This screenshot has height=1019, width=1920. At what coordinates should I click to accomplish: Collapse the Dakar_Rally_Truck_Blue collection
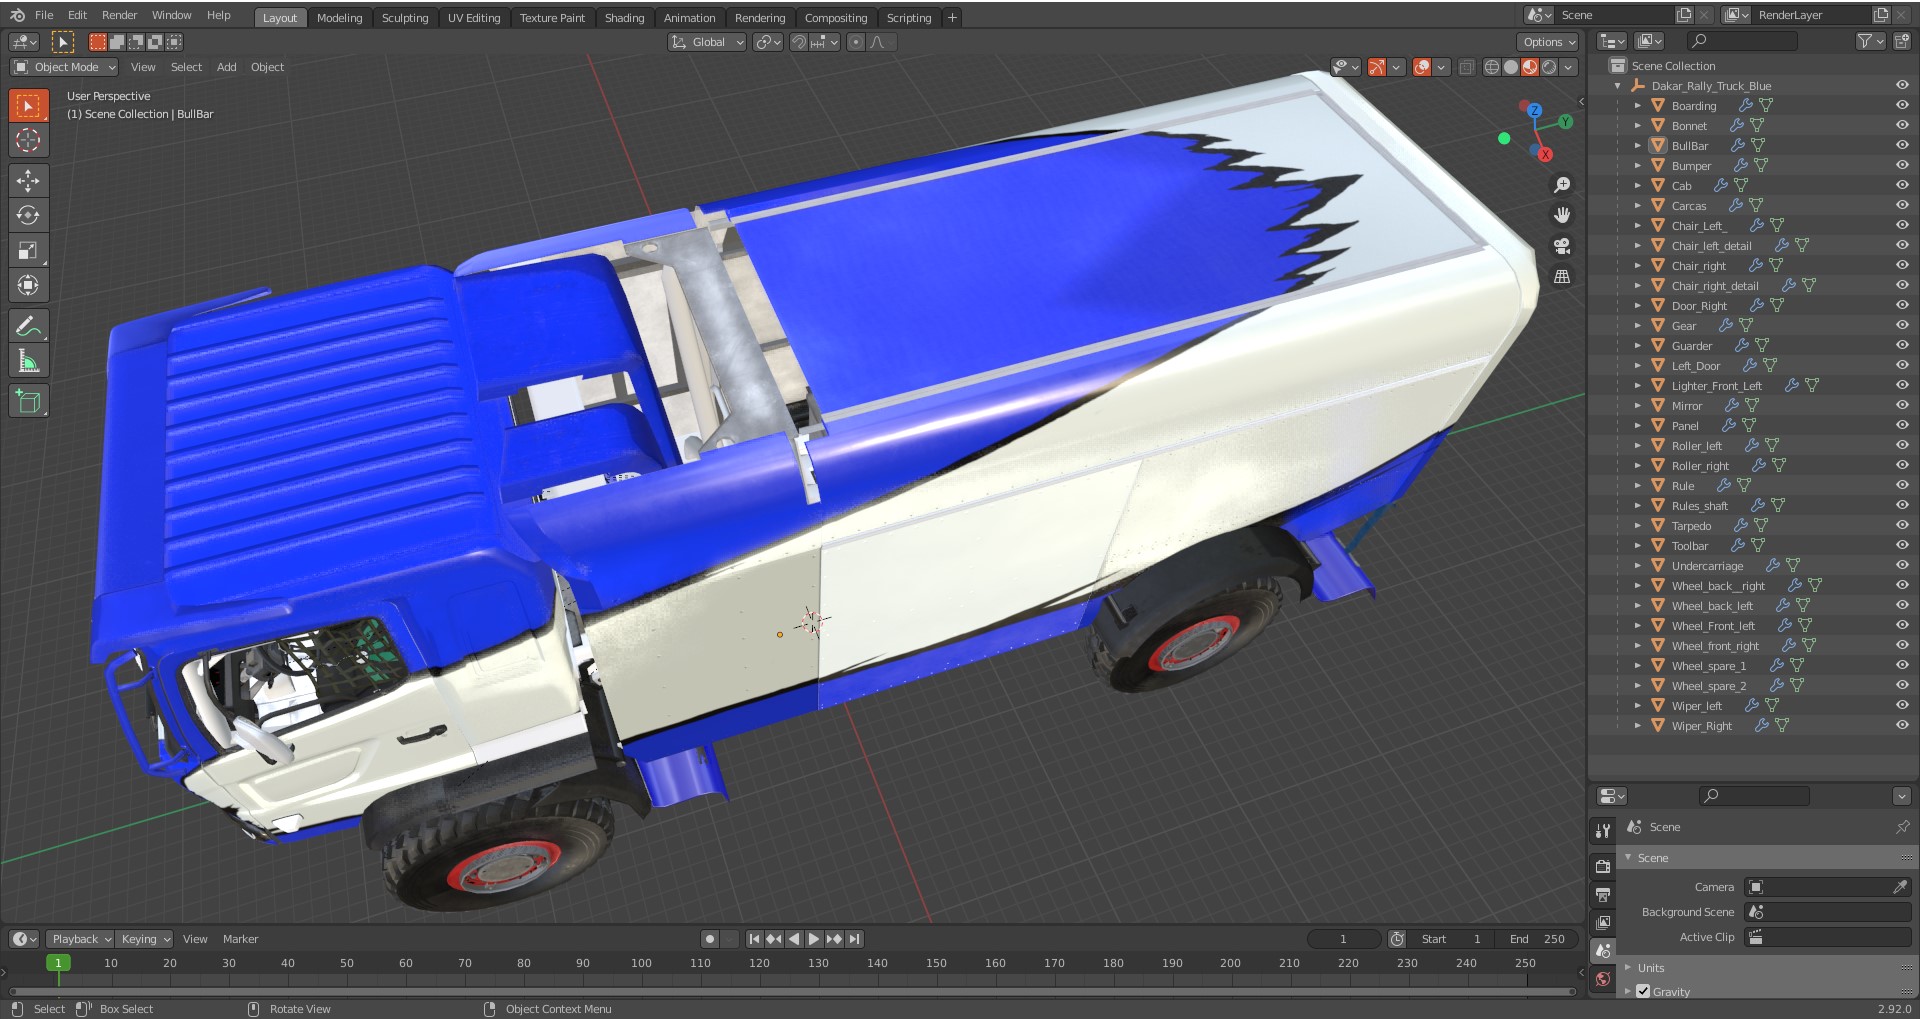click(x=1618, y=85)
